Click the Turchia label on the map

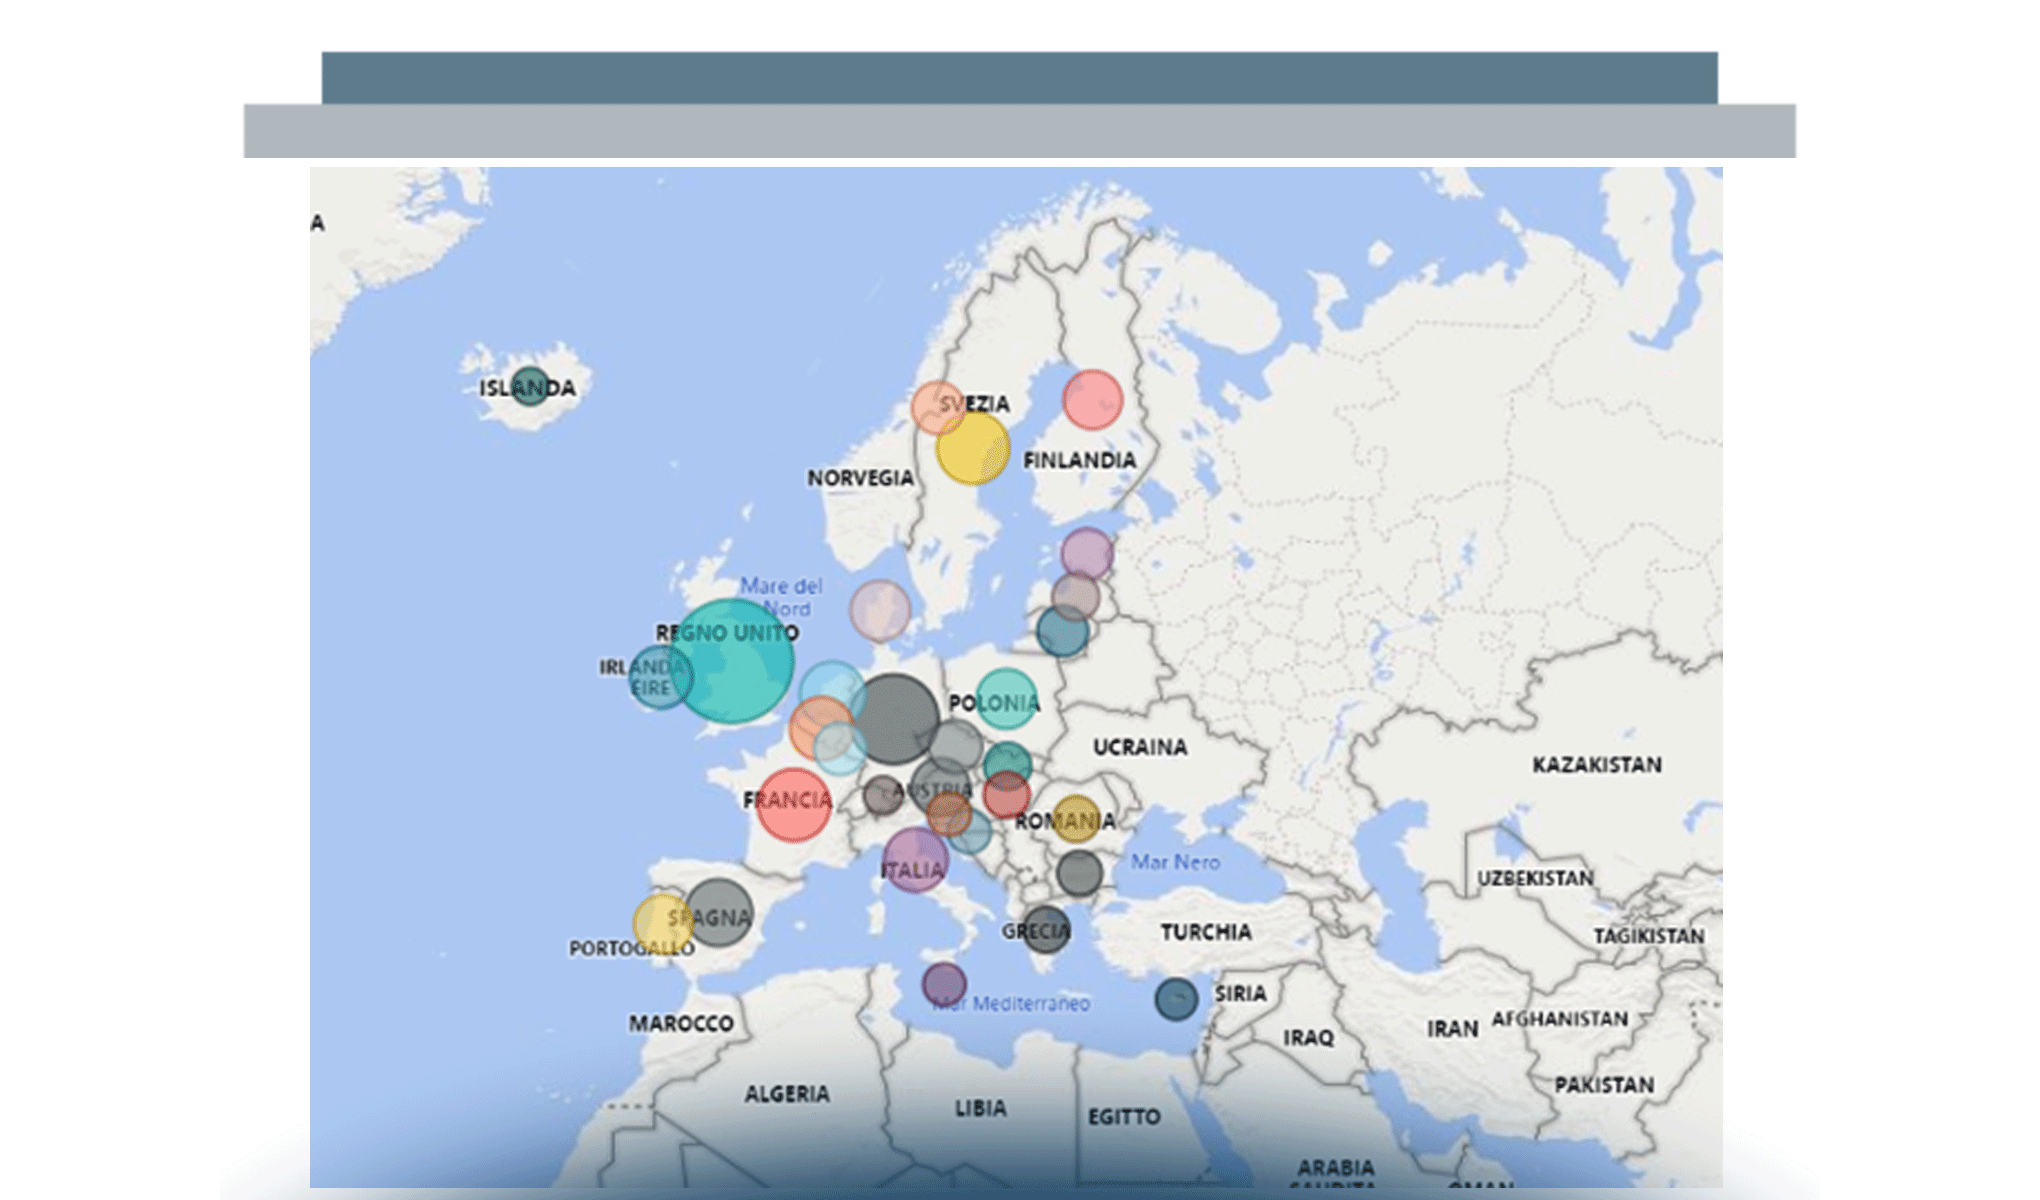click(1205, 932)
